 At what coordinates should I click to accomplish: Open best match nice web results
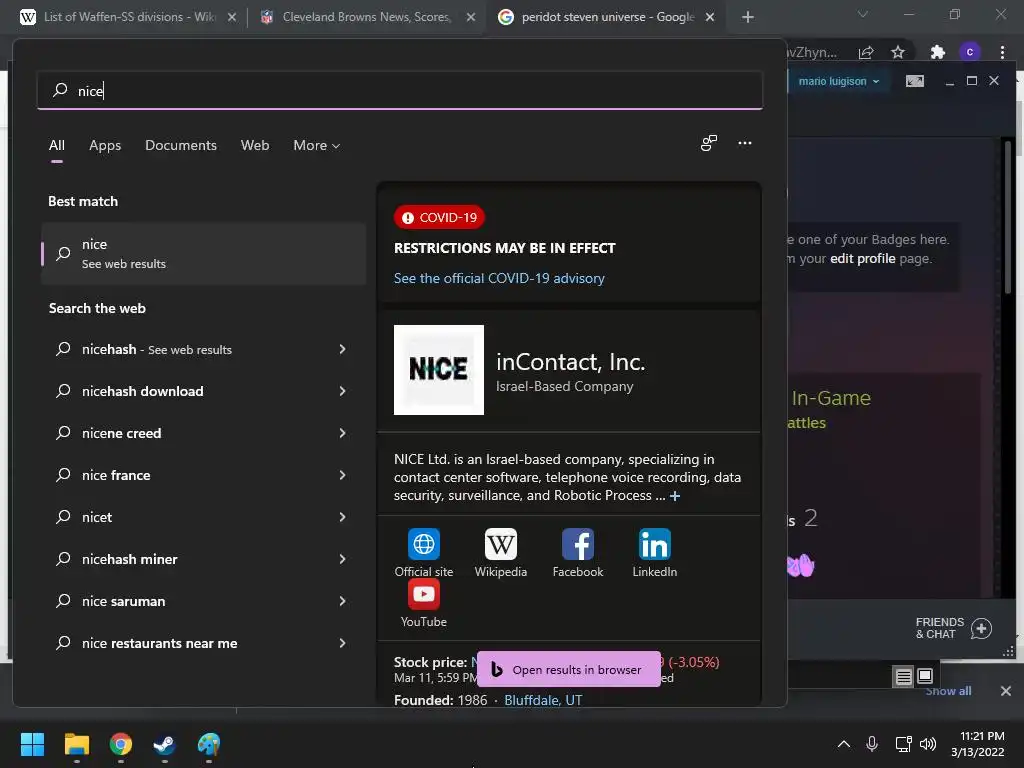[203, 253]
